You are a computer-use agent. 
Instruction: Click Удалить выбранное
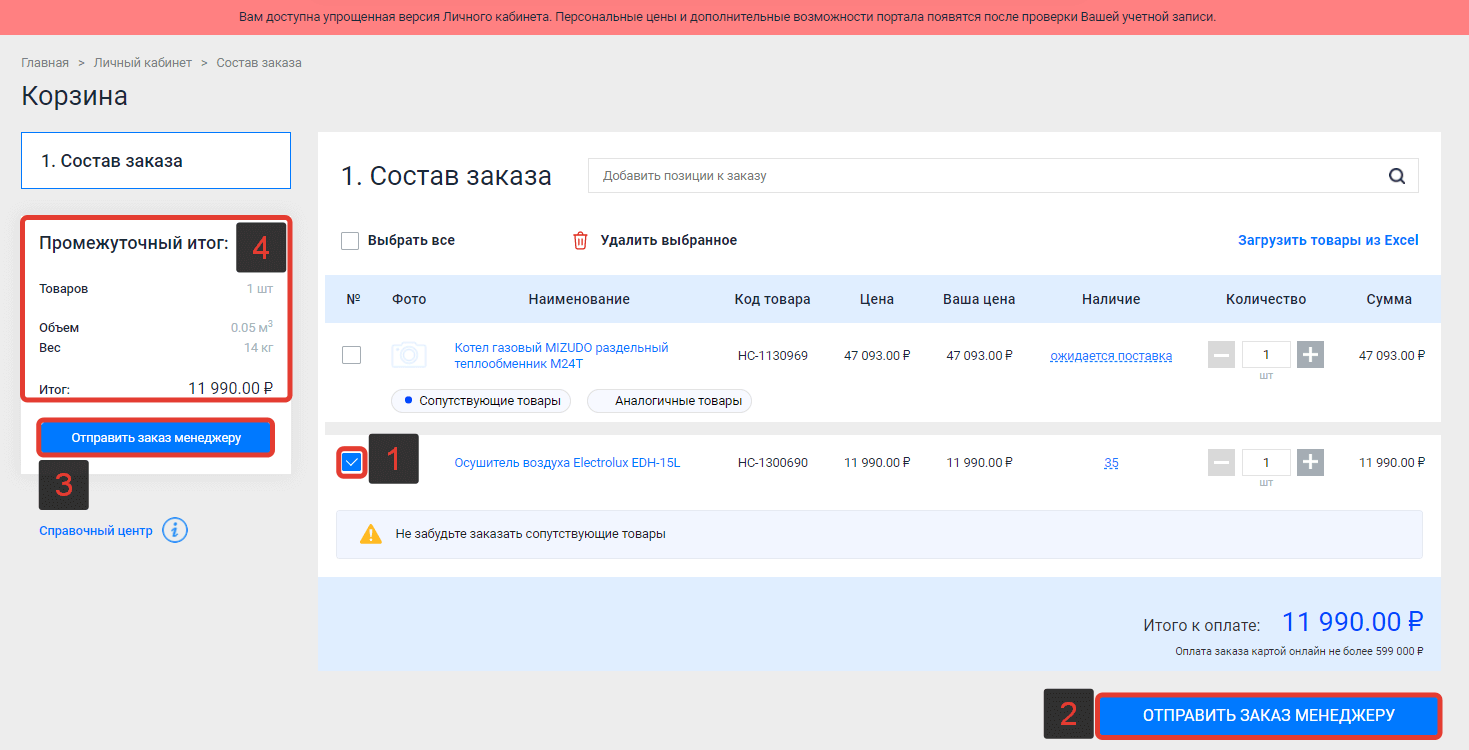669,241
